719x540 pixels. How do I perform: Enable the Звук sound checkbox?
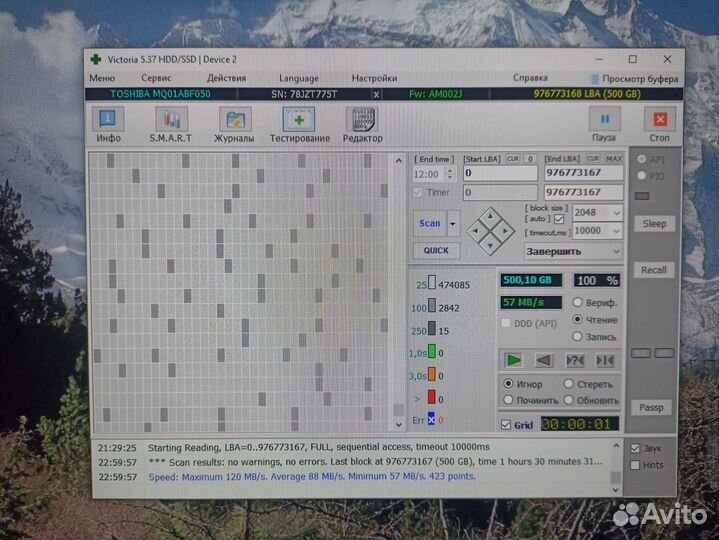pos(633,448)
